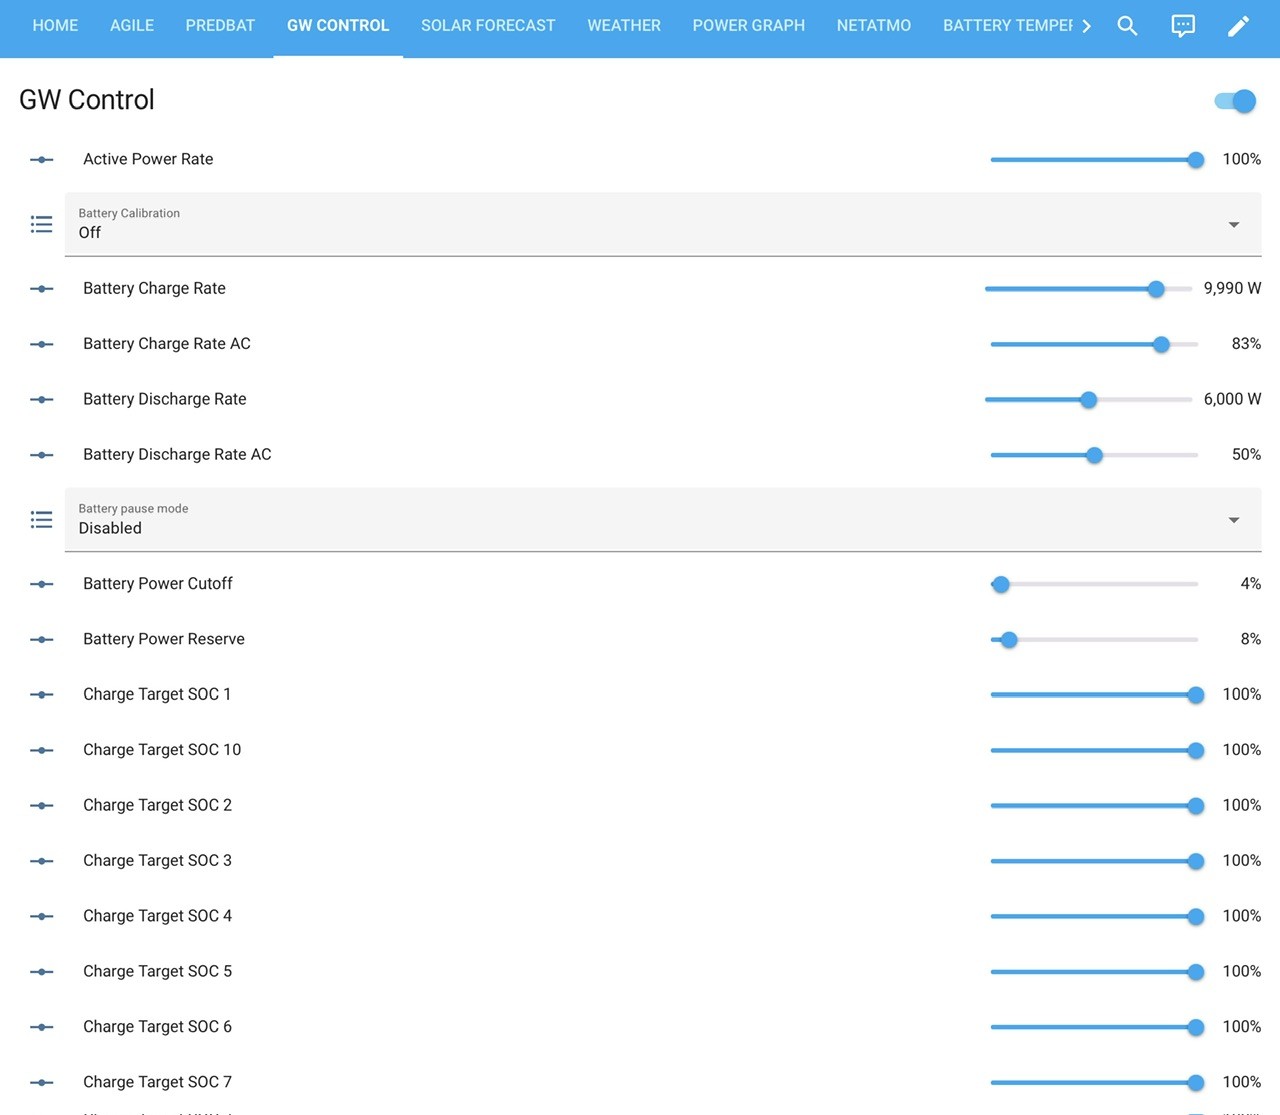
Task: Click the pencil edit dashboard icon
Action: [1238, 26]
